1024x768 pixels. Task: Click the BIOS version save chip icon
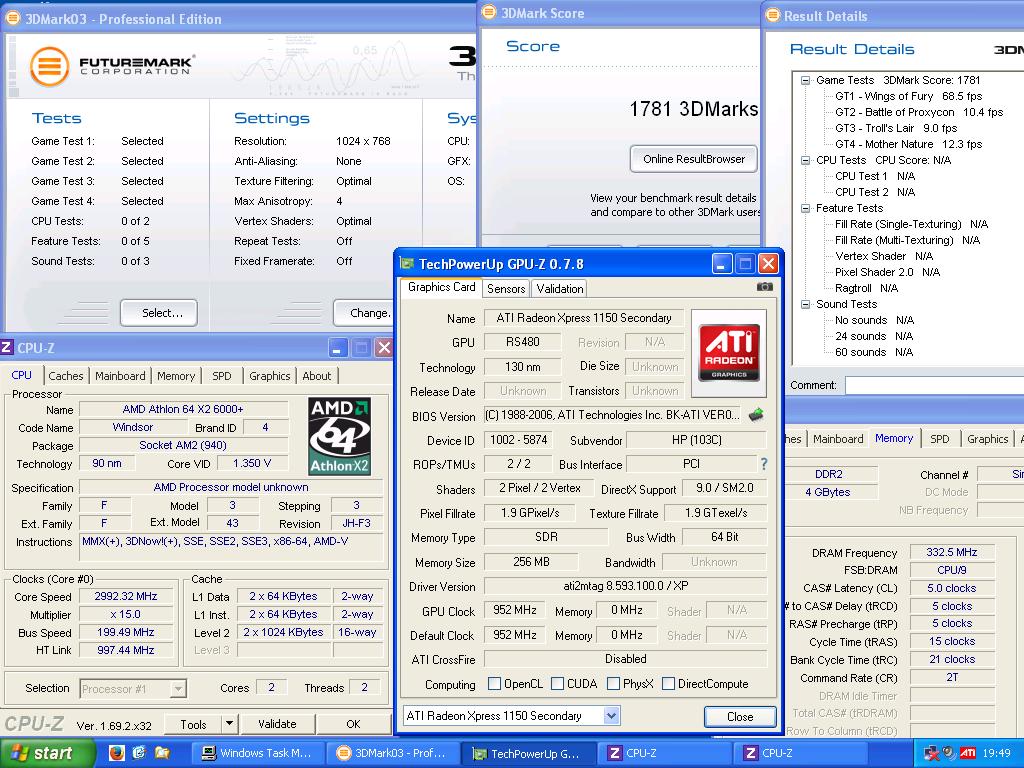pos(756,414)
